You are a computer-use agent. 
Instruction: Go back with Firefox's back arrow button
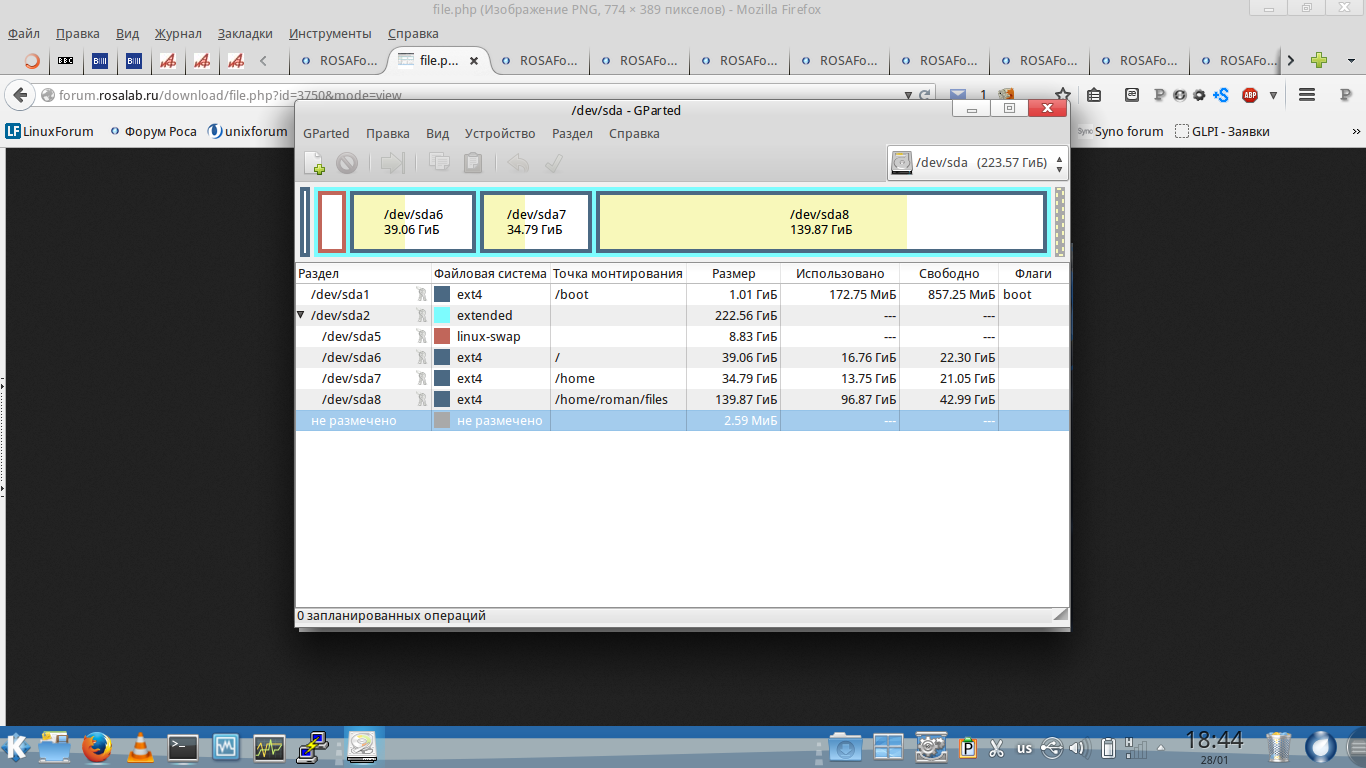19,96
